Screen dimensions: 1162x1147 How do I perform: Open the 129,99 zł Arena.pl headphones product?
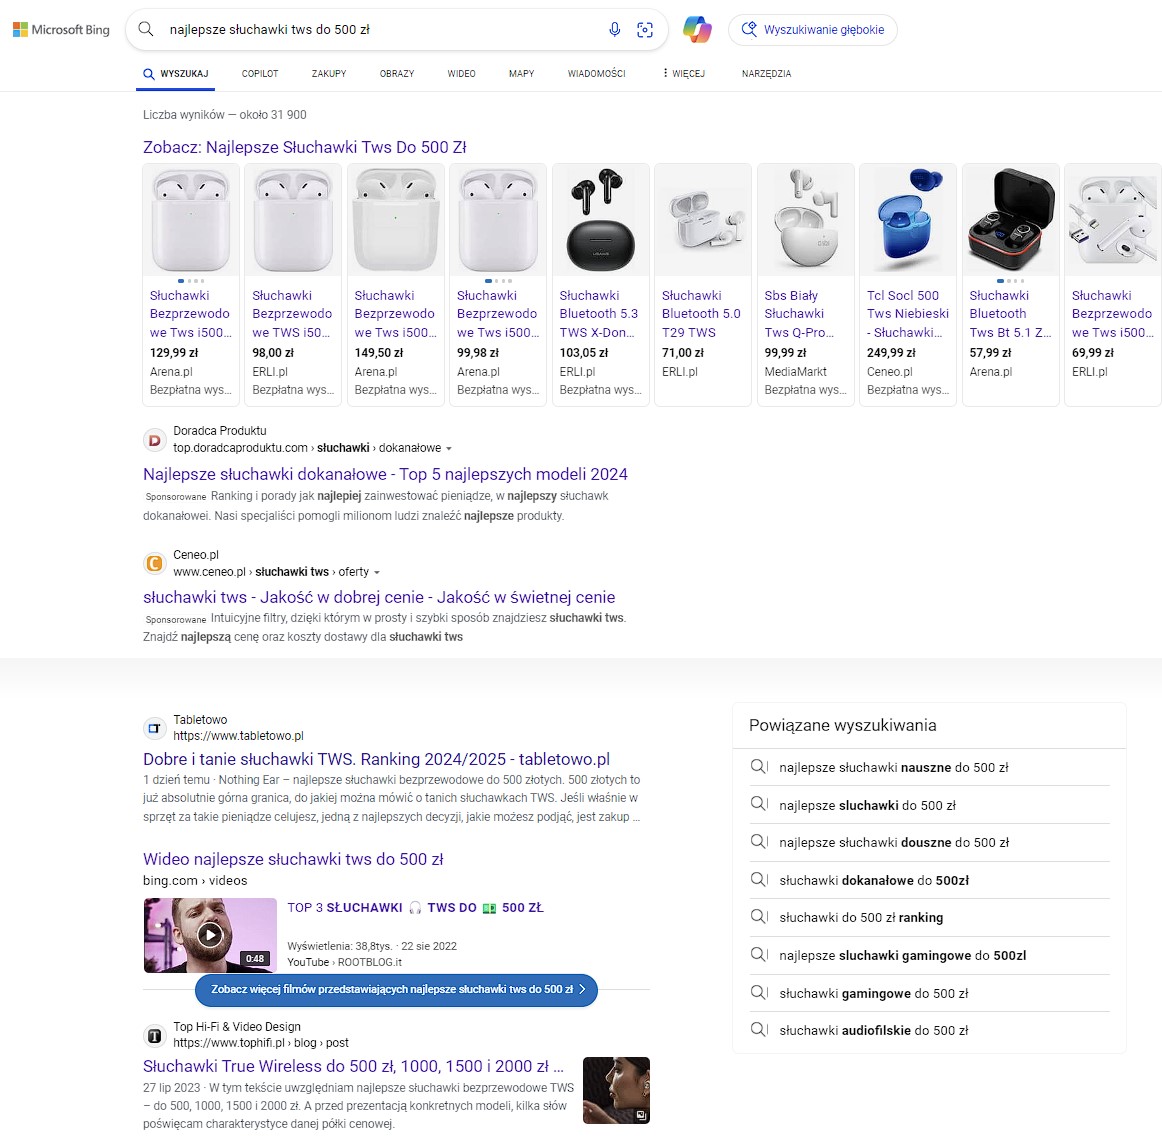(x=190, y=285)
